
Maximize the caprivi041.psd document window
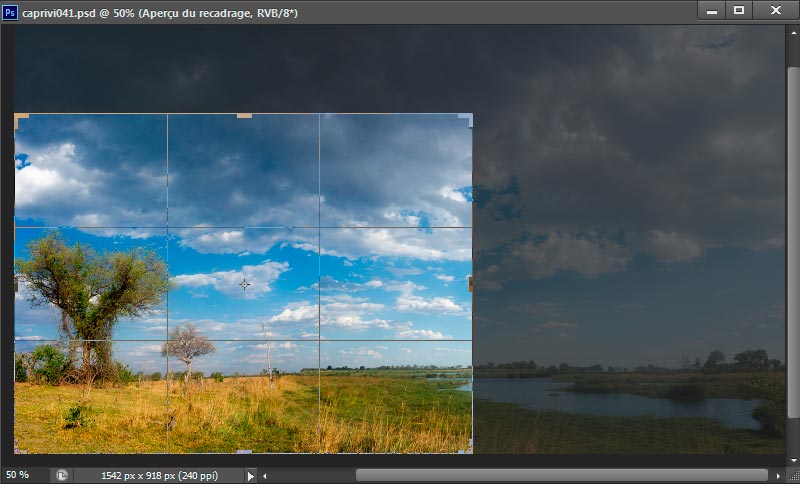[739, 10]
